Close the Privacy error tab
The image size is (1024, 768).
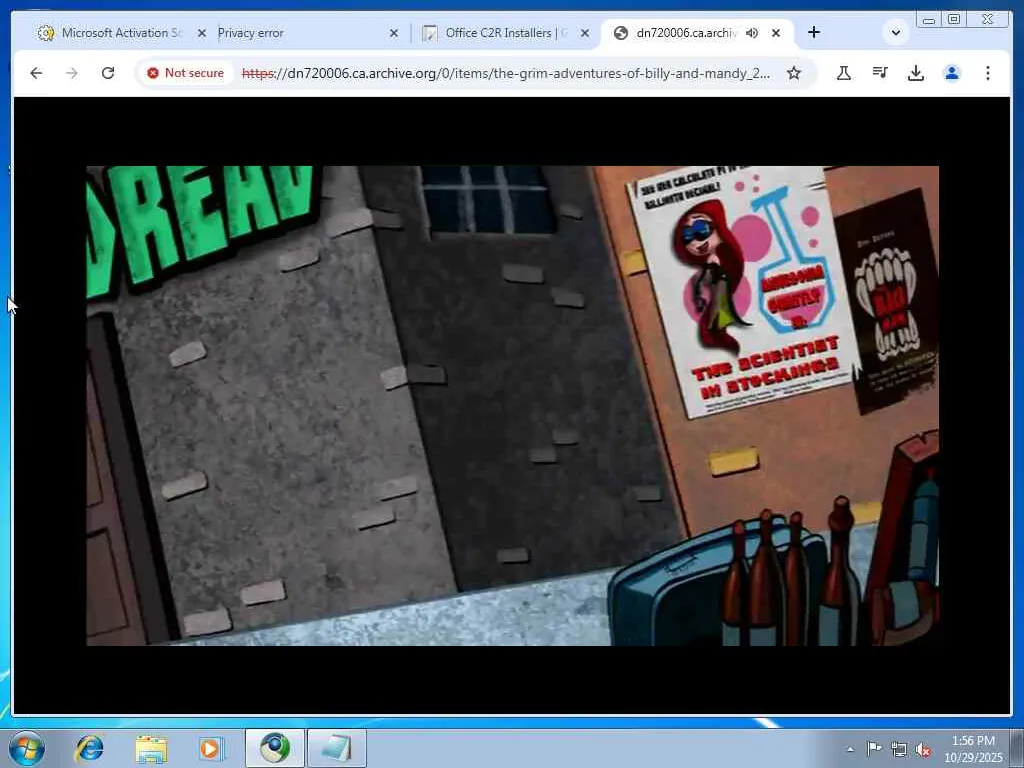(394, 33)
